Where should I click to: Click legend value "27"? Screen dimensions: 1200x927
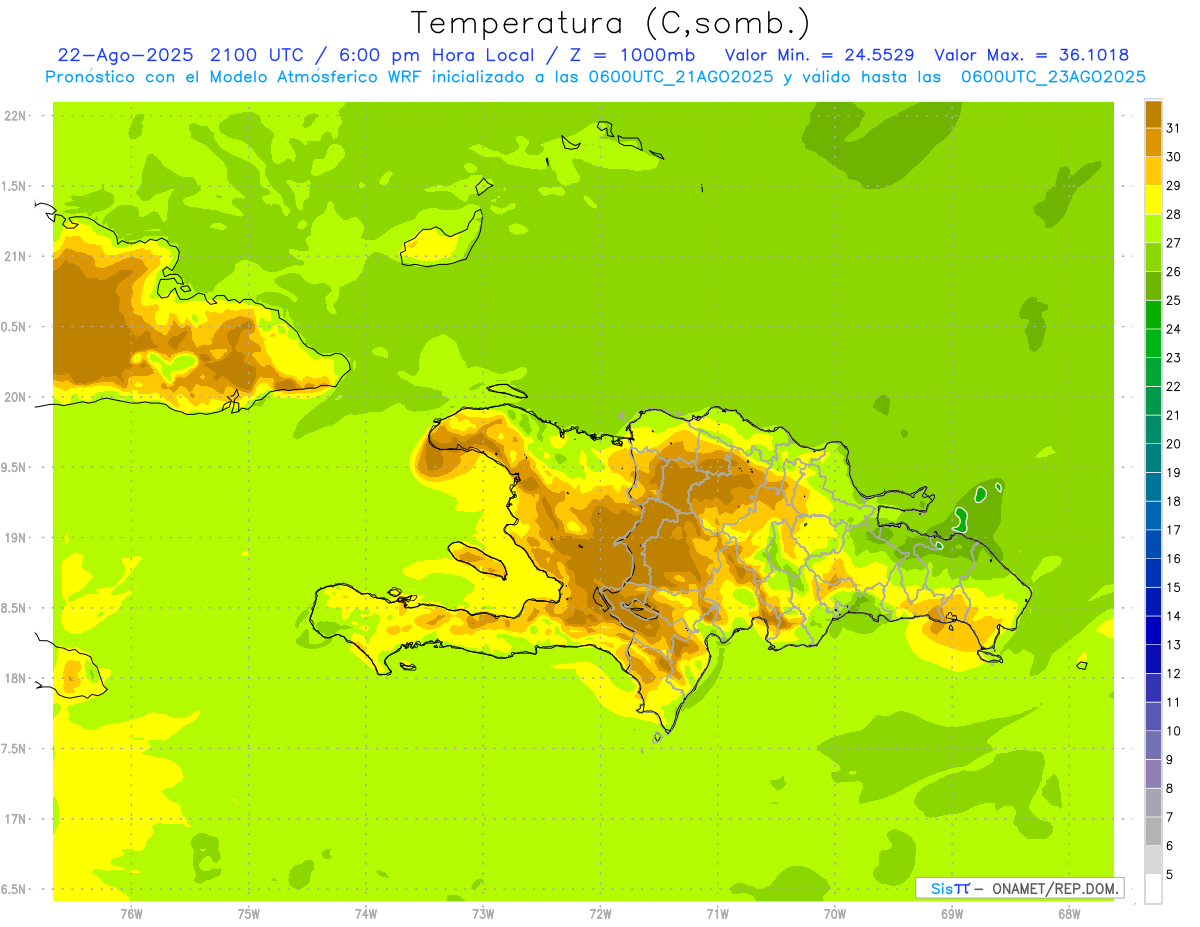tap(1174, 243)
